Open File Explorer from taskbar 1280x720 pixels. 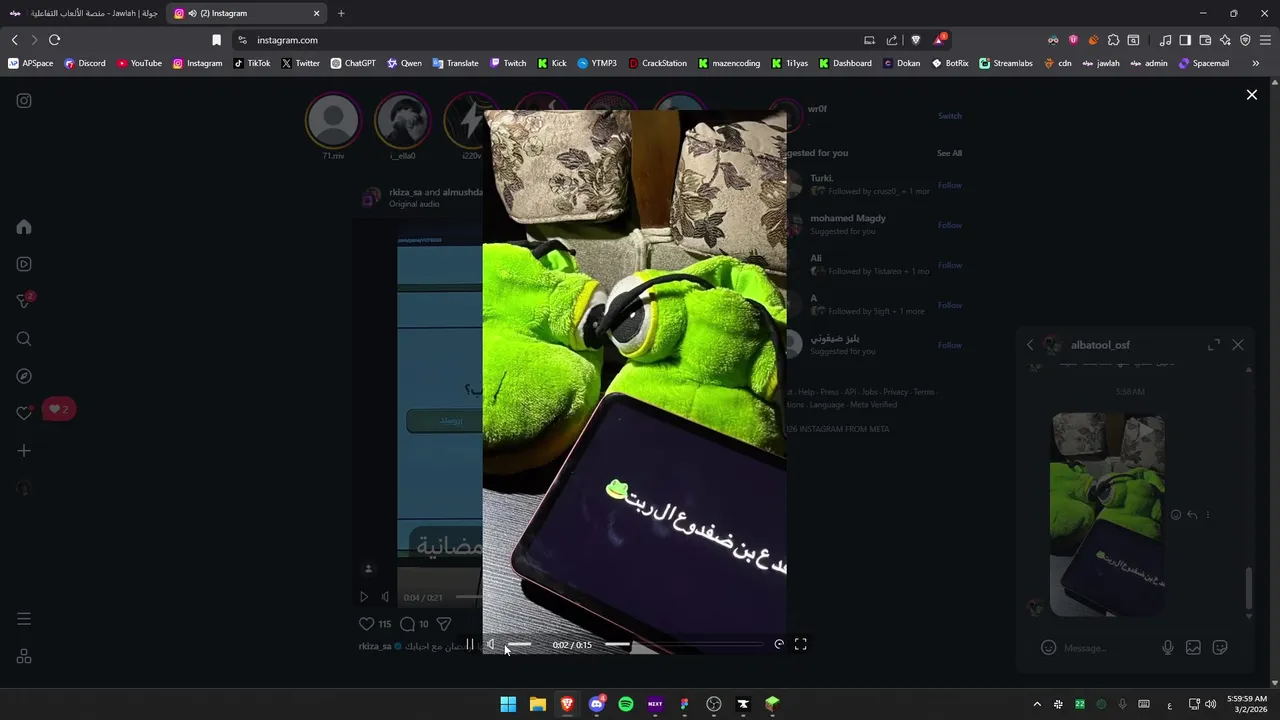(x=537, y=704)
